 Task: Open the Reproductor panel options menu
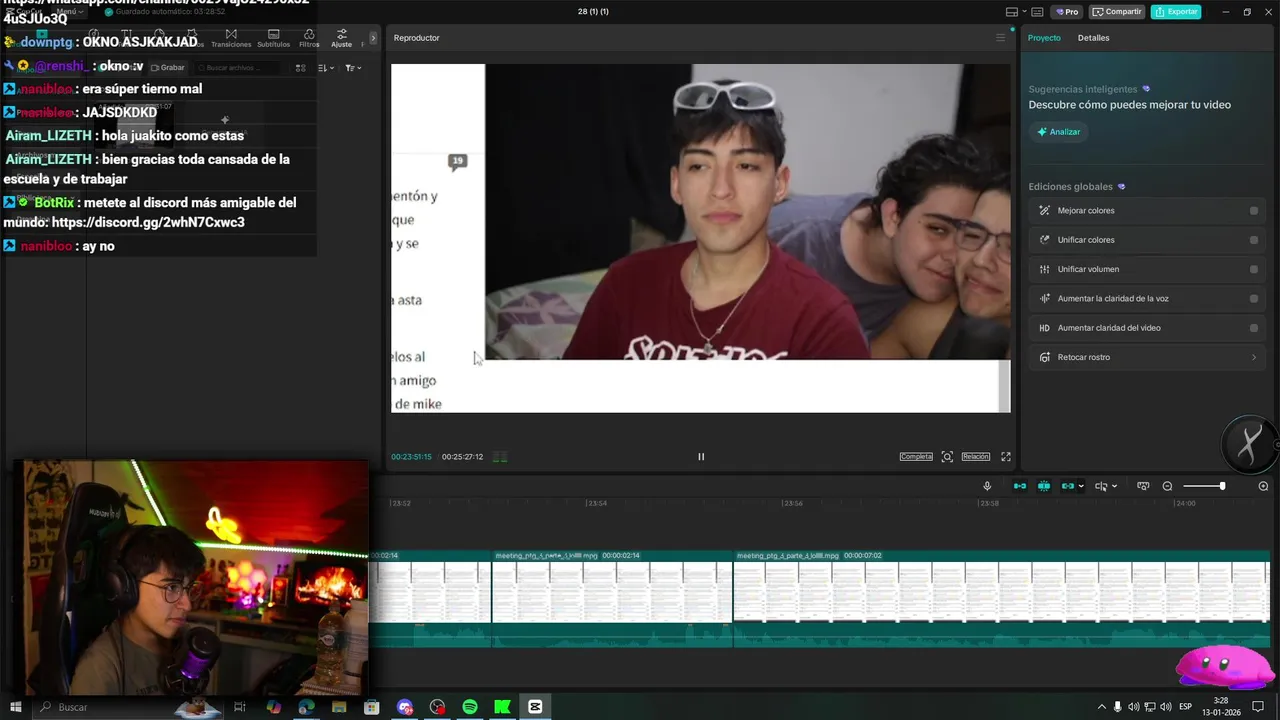tap(1000, 38)
